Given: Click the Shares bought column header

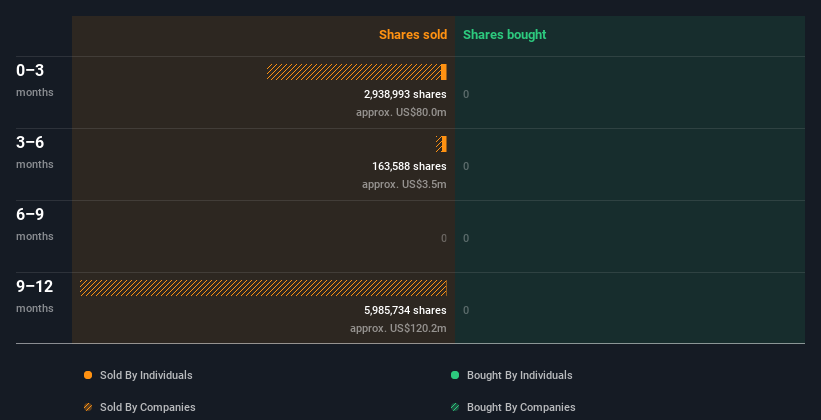Looking at the screenshot, I should click(504, 35).
